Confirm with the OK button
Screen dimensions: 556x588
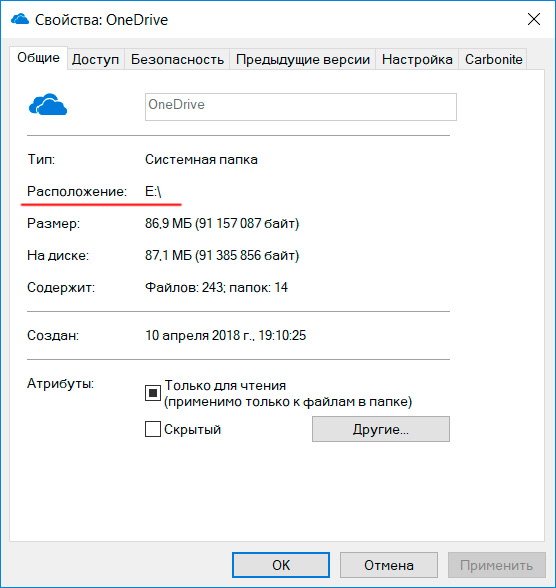click(x=281, y=565)
